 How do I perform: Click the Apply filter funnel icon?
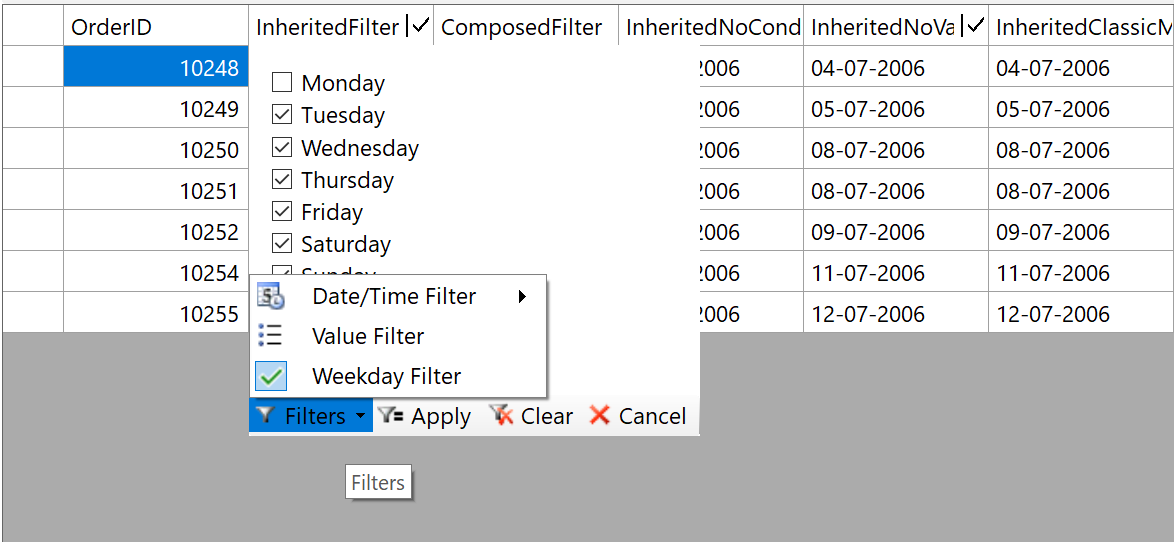(391, 416)
